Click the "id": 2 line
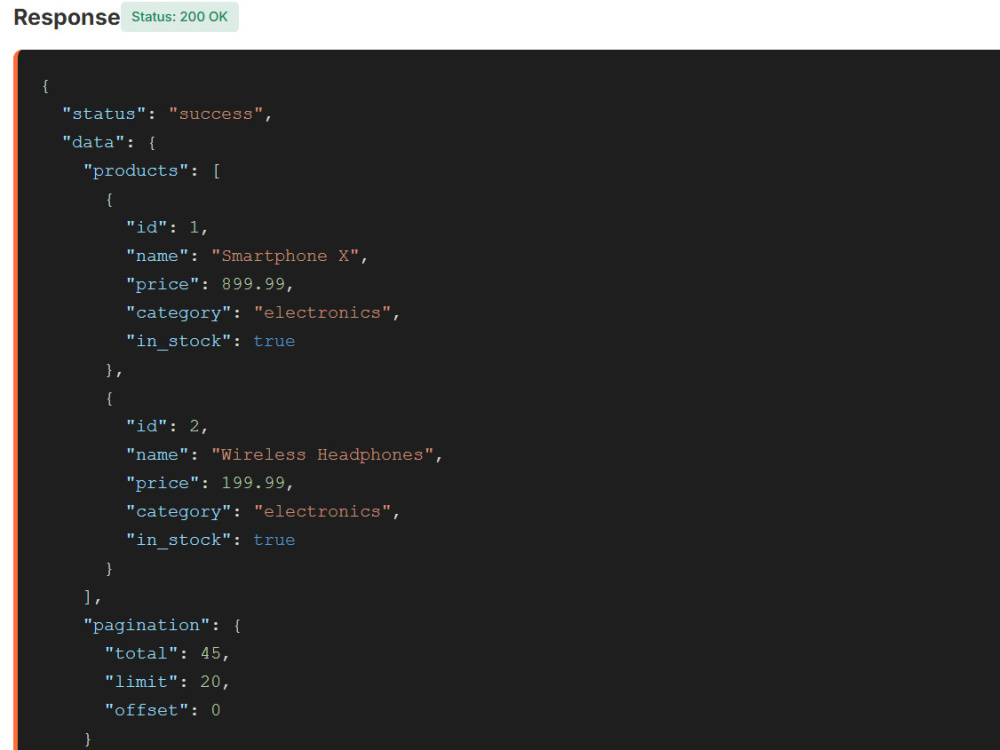The width and height of the screenshot is (1000, 750). (167, 427)
